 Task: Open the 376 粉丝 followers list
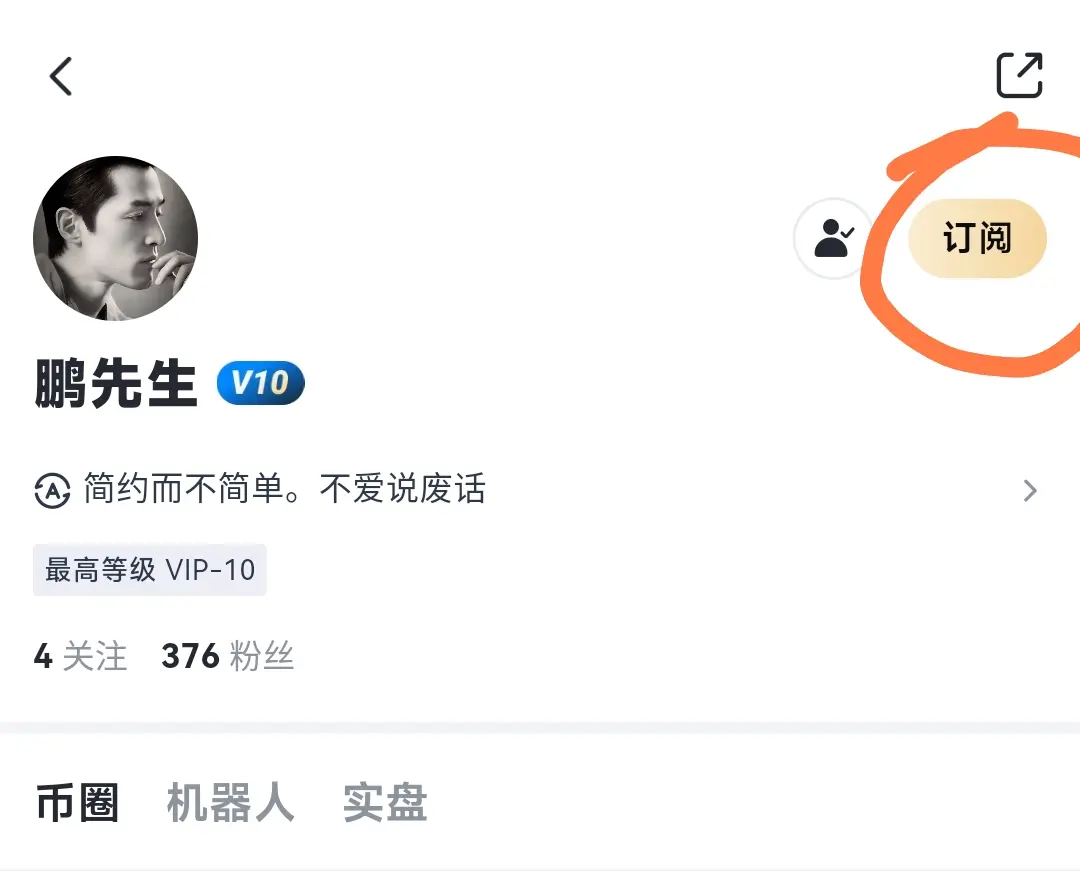[227, 656]
